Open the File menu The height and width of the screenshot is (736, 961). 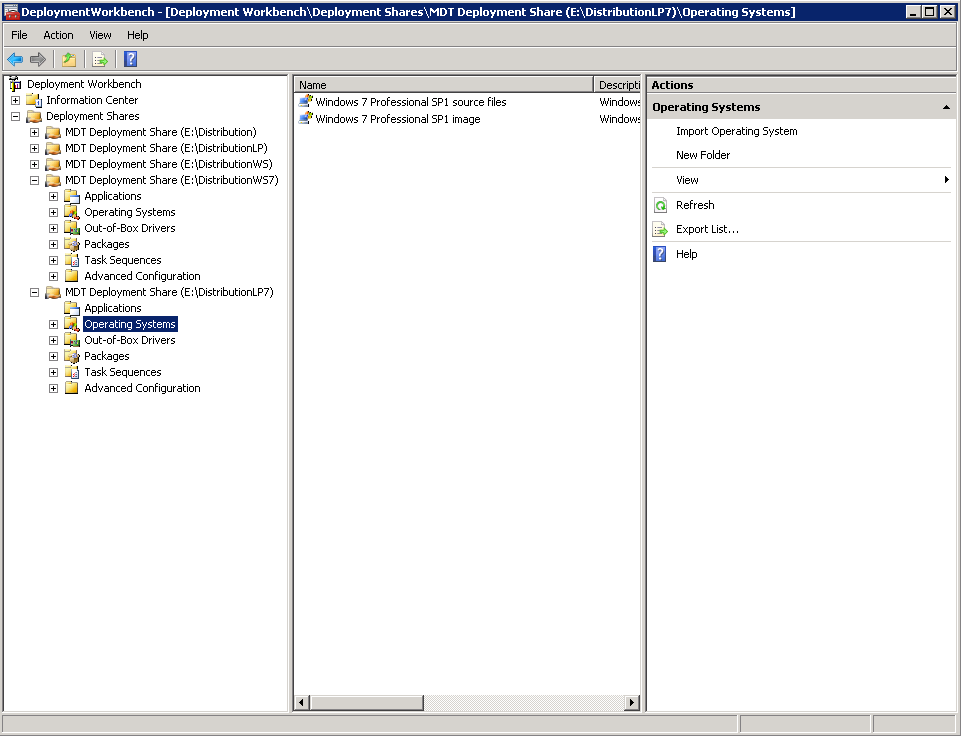(x=19, y=35)
